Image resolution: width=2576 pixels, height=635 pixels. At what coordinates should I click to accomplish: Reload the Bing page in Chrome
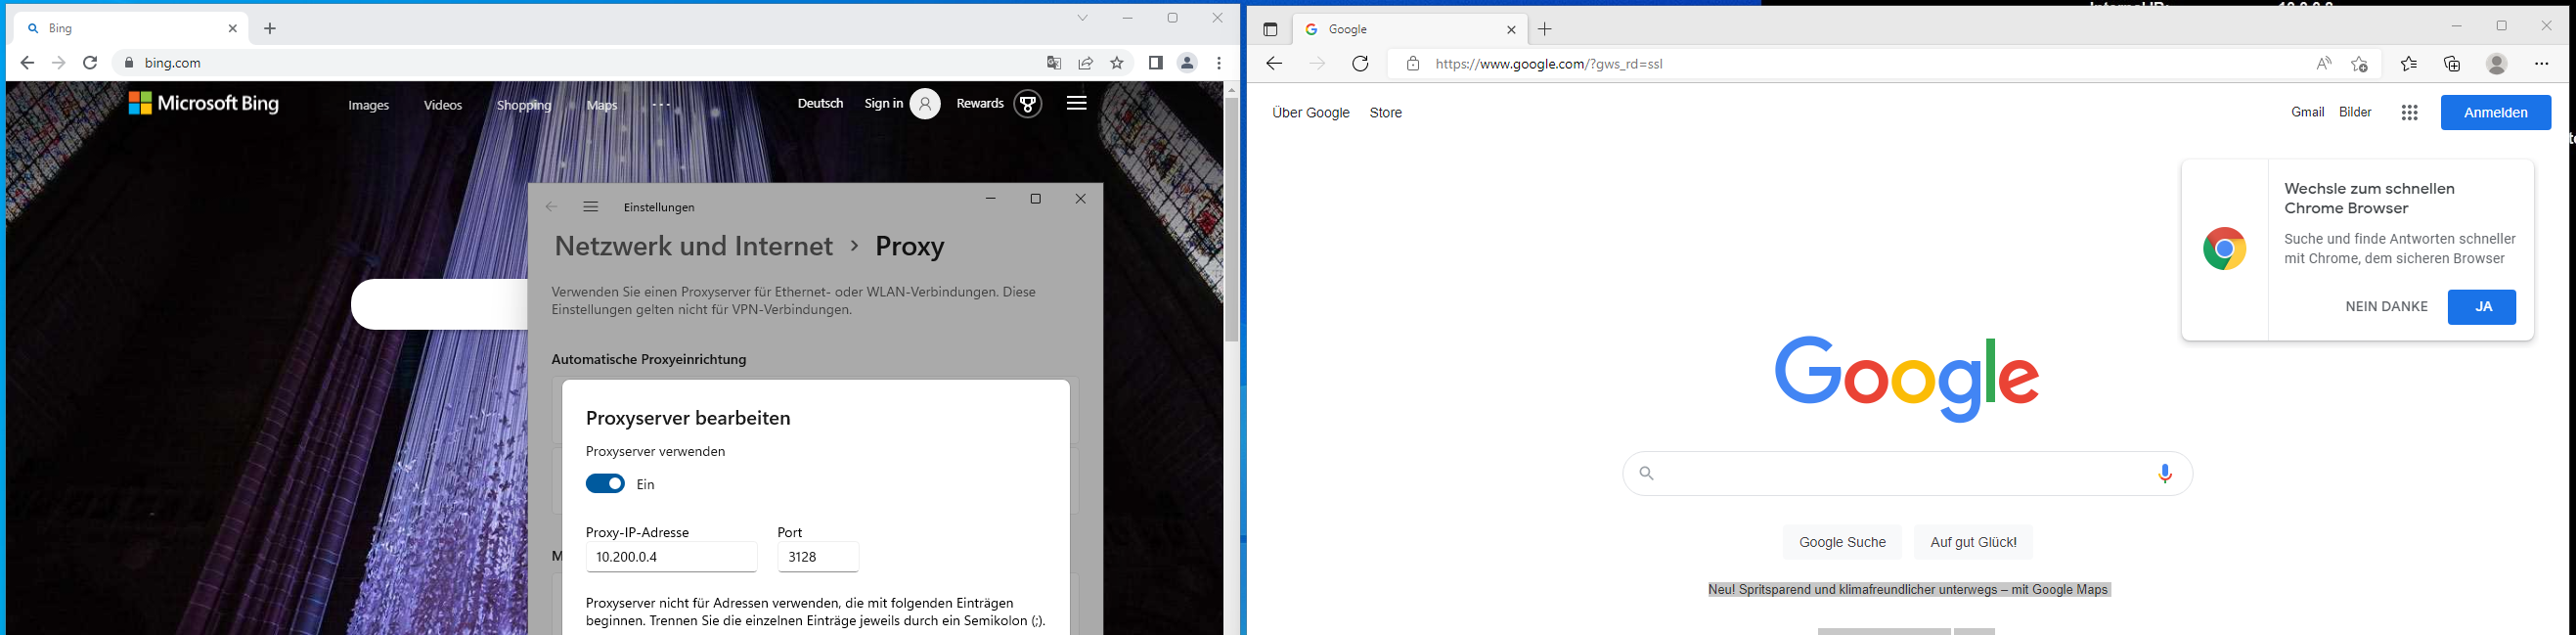point(90,63)
